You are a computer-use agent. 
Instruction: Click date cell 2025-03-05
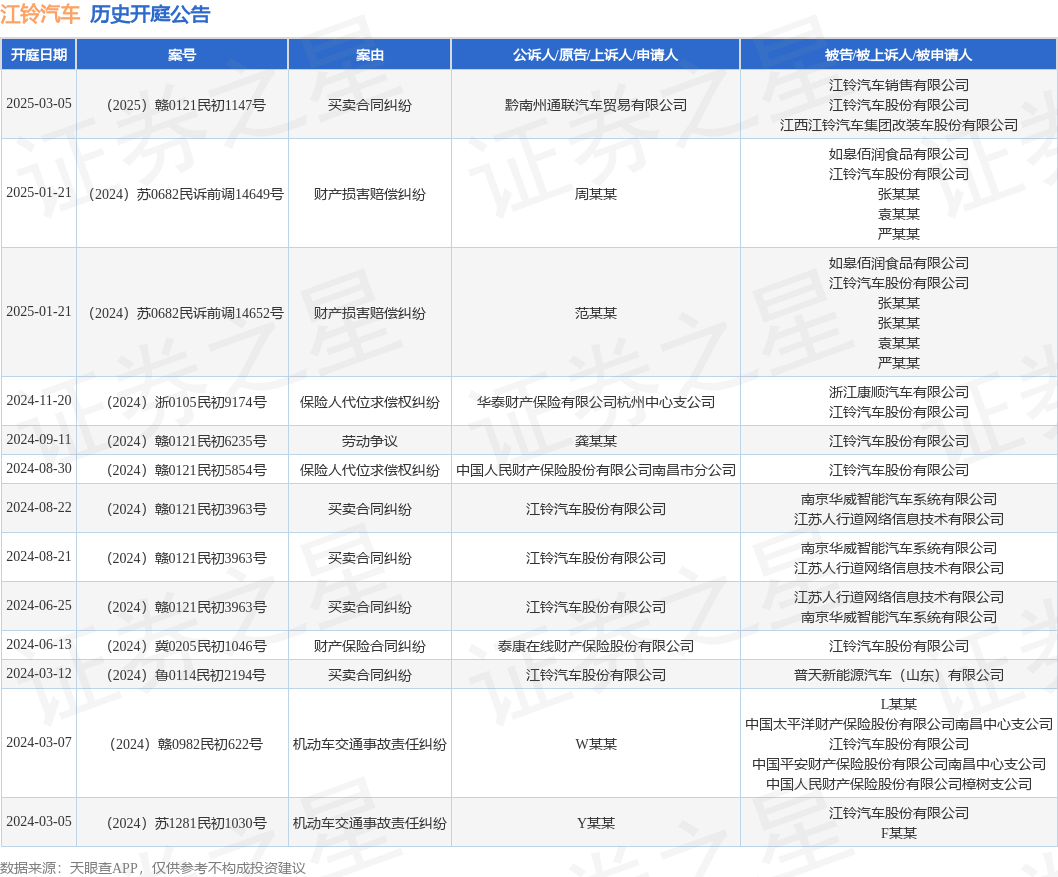pyautogui.click(x=38, y=104)
